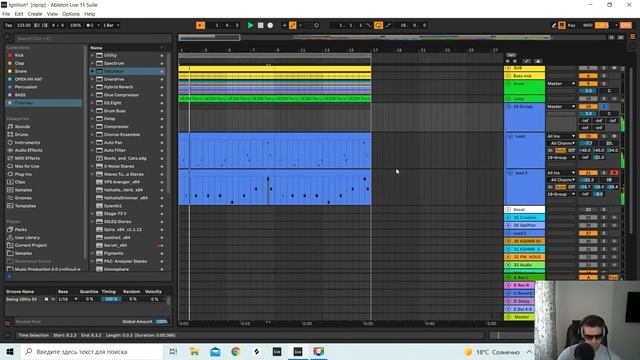Viewport: 640px width, 360px height.
Task: Expand the Spectrum device entry
Action: pos(92,63)
